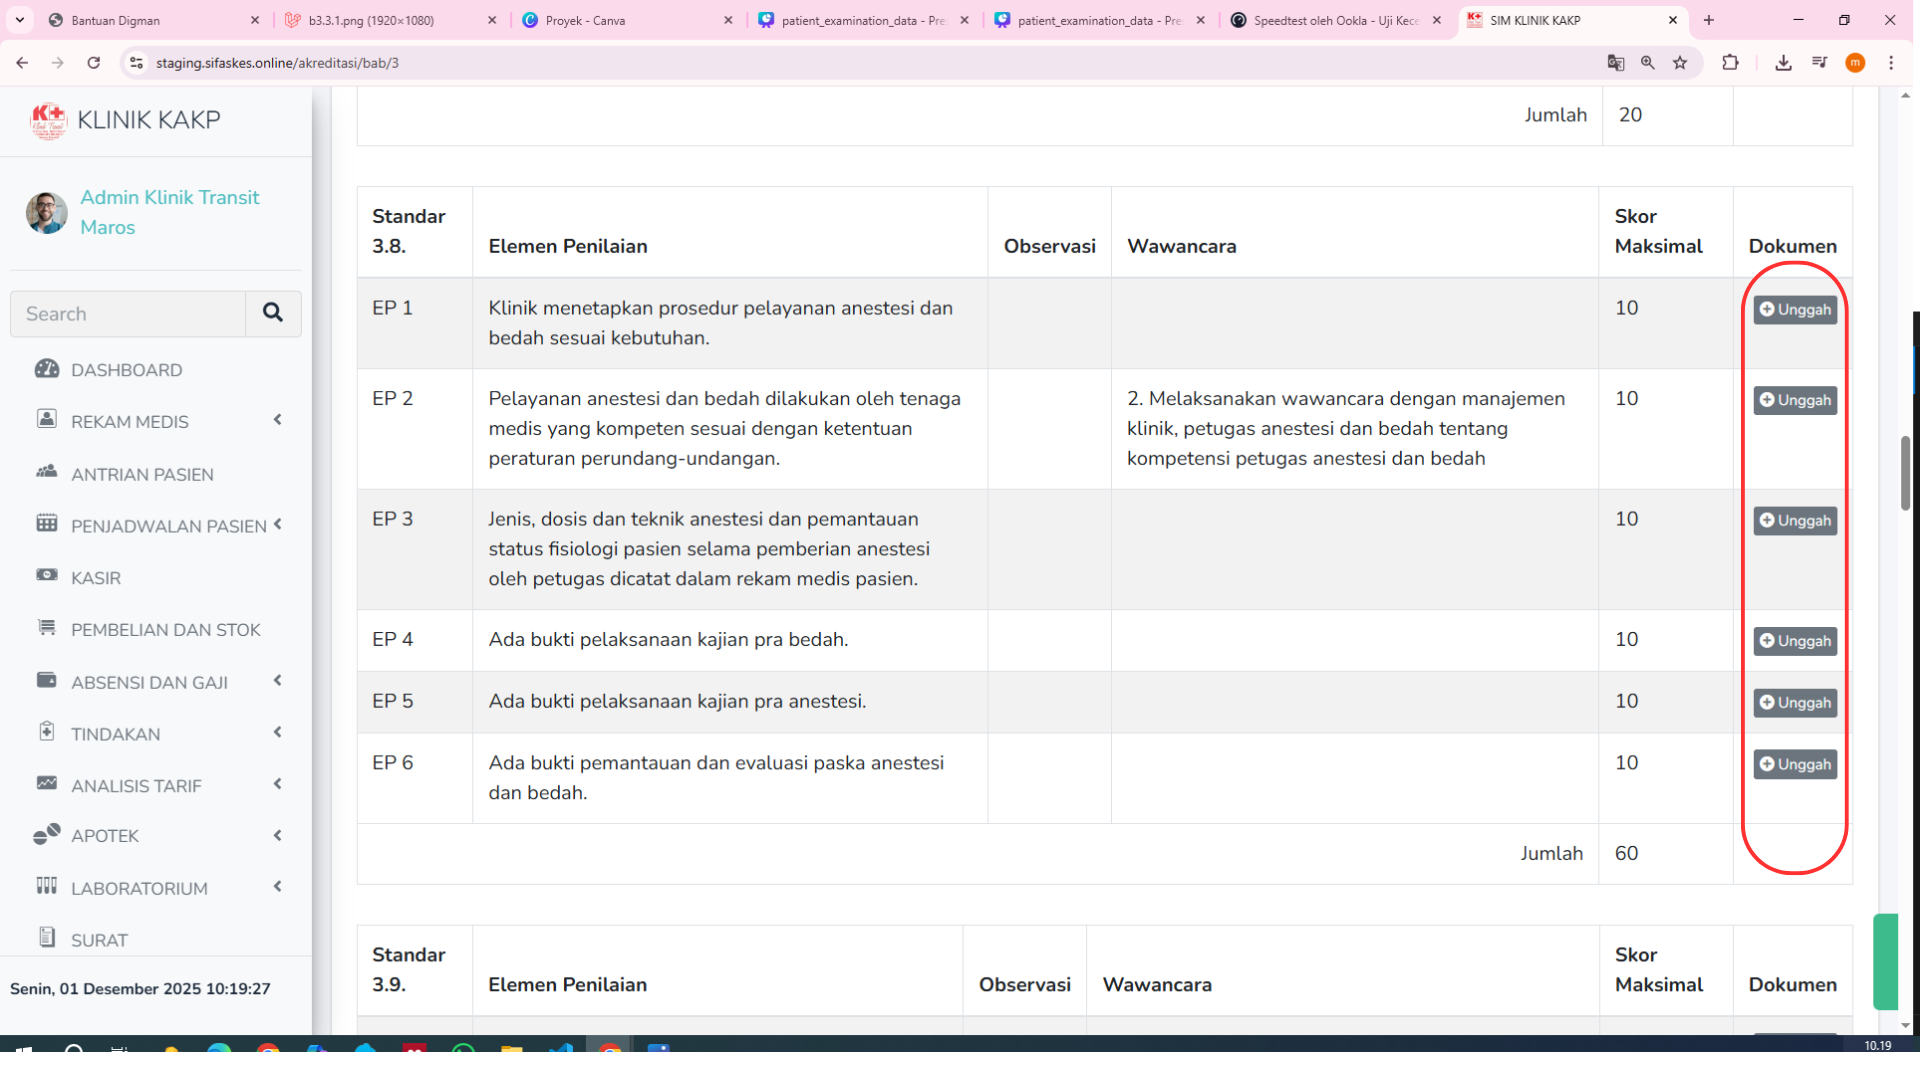
Task: Click the Kasir money icon
Action: tap(47, 575)
